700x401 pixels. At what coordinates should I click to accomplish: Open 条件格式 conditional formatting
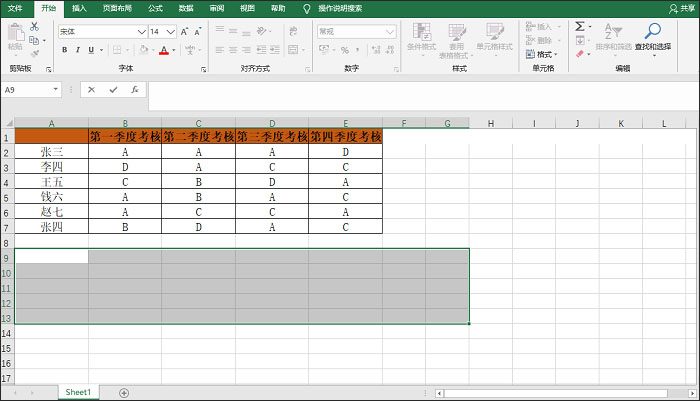click(421, 40)
